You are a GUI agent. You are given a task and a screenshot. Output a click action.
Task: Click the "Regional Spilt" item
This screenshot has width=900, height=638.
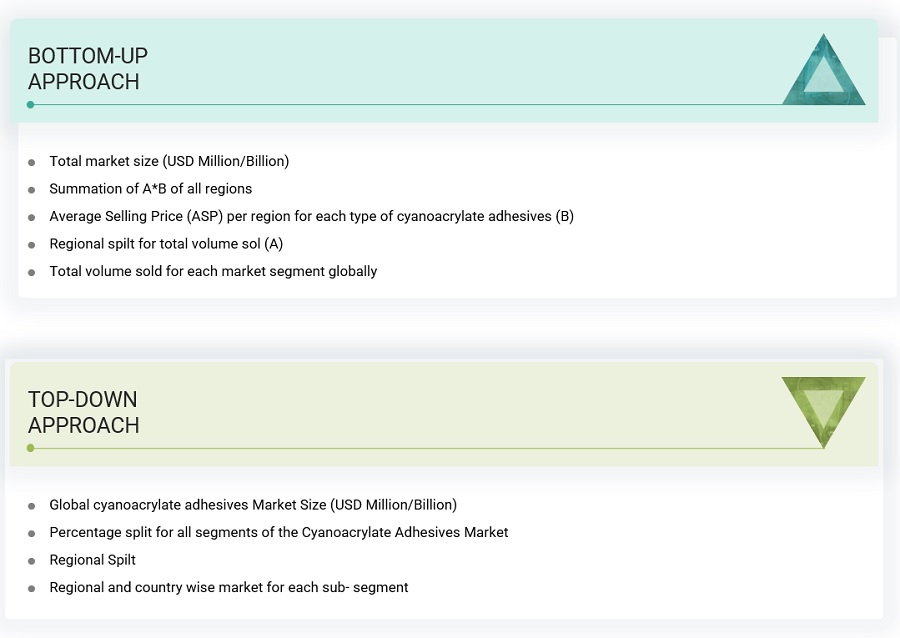(92, 560)
